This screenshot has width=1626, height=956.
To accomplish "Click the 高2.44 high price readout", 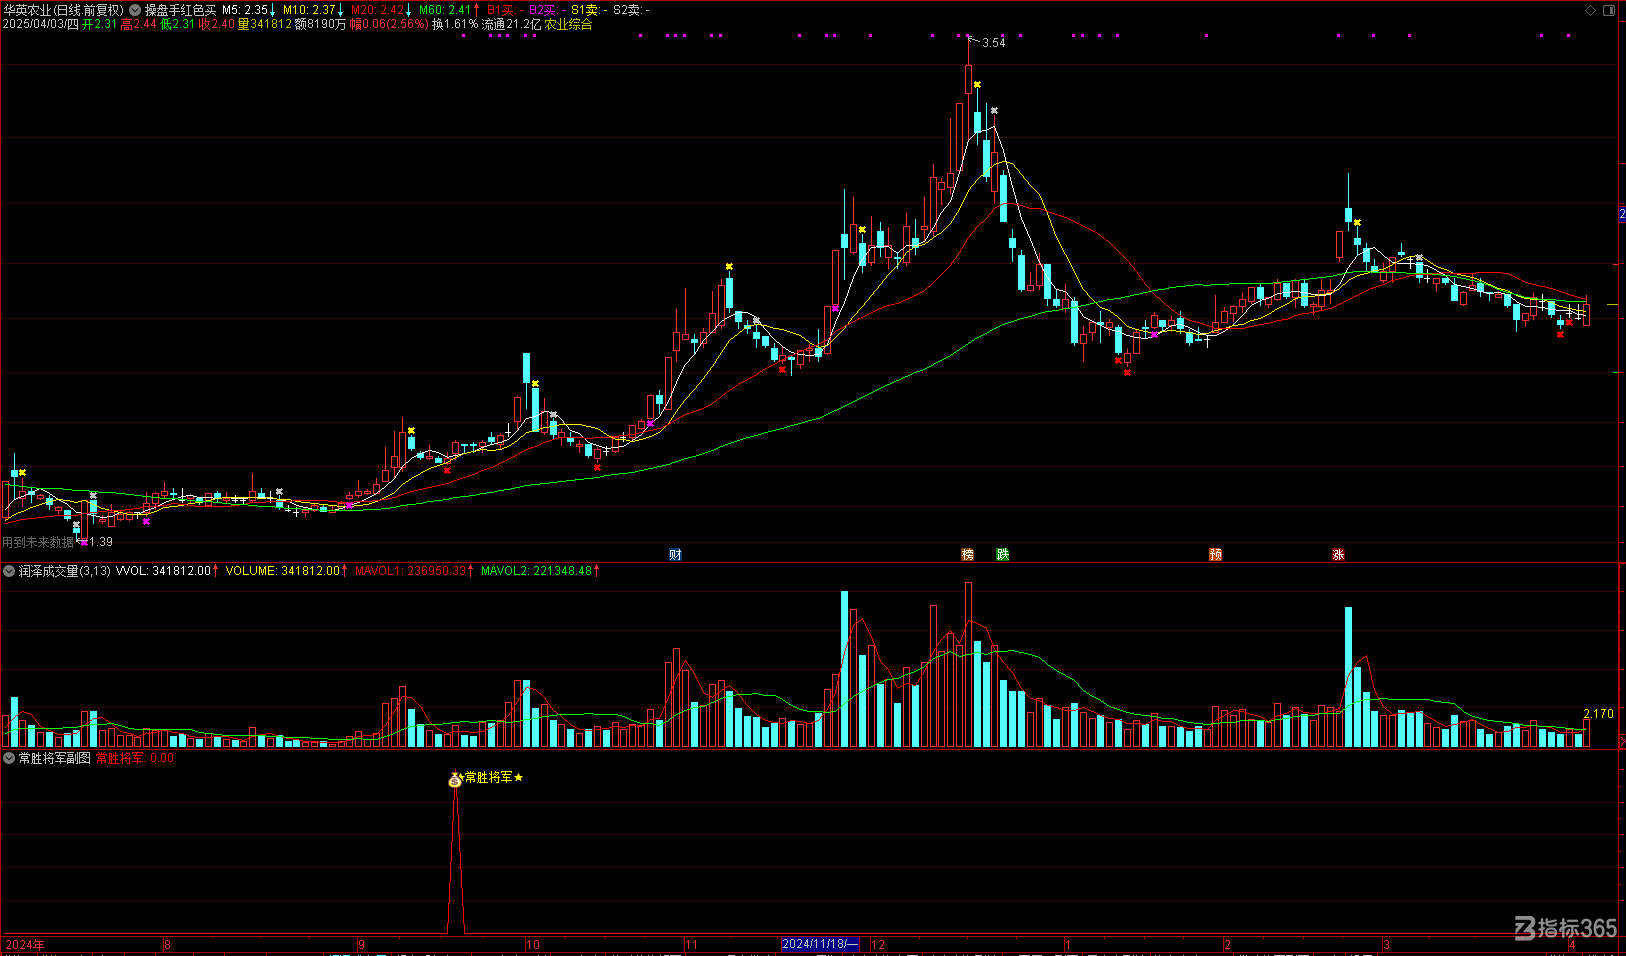I will tap(138, 24).
